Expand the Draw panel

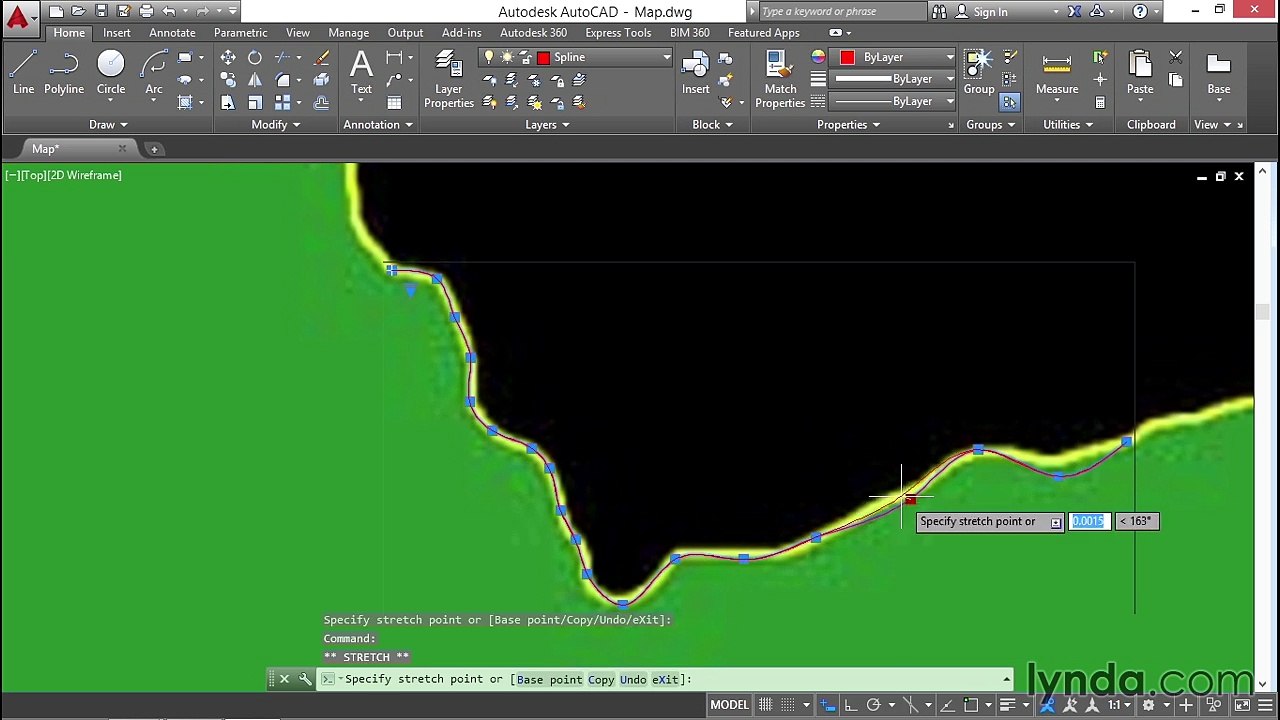[x=108, y=125]
